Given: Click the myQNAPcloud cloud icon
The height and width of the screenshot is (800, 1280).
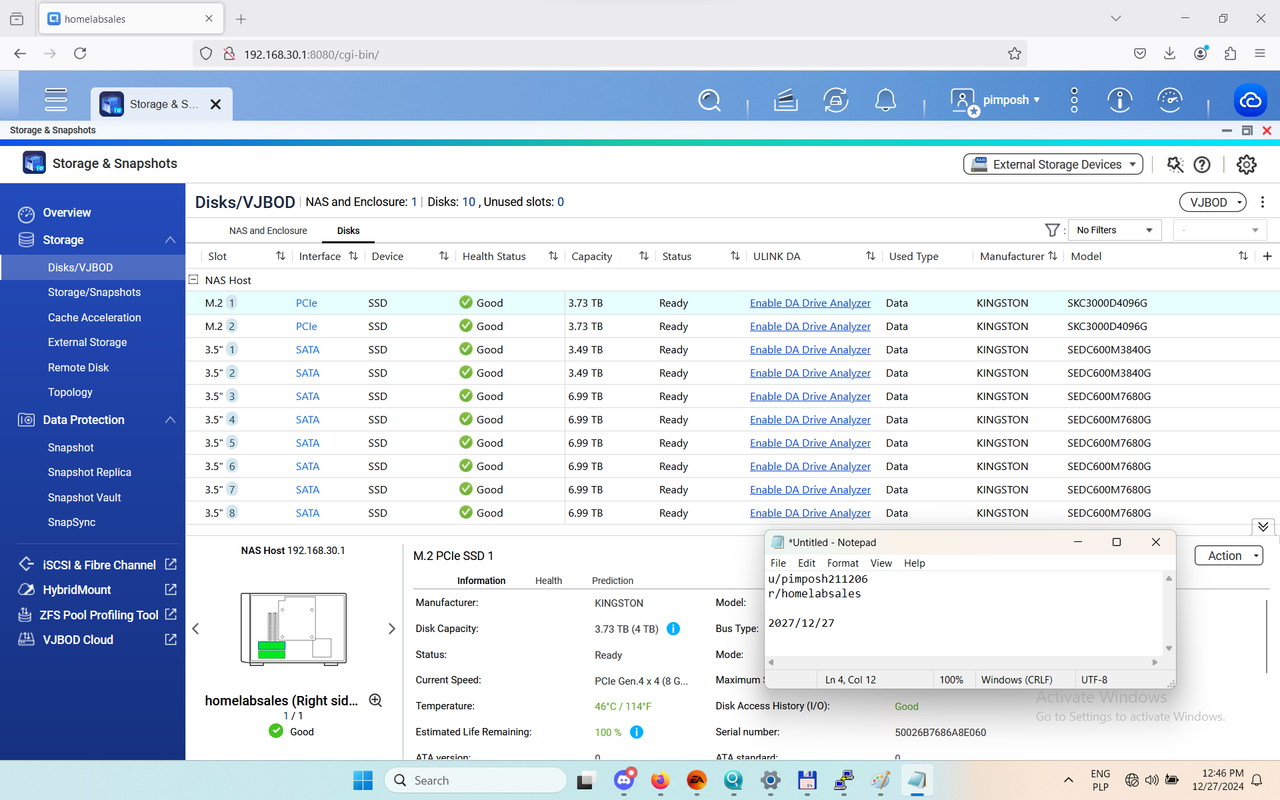Looking at the screenshot, I should point(1250,100).
